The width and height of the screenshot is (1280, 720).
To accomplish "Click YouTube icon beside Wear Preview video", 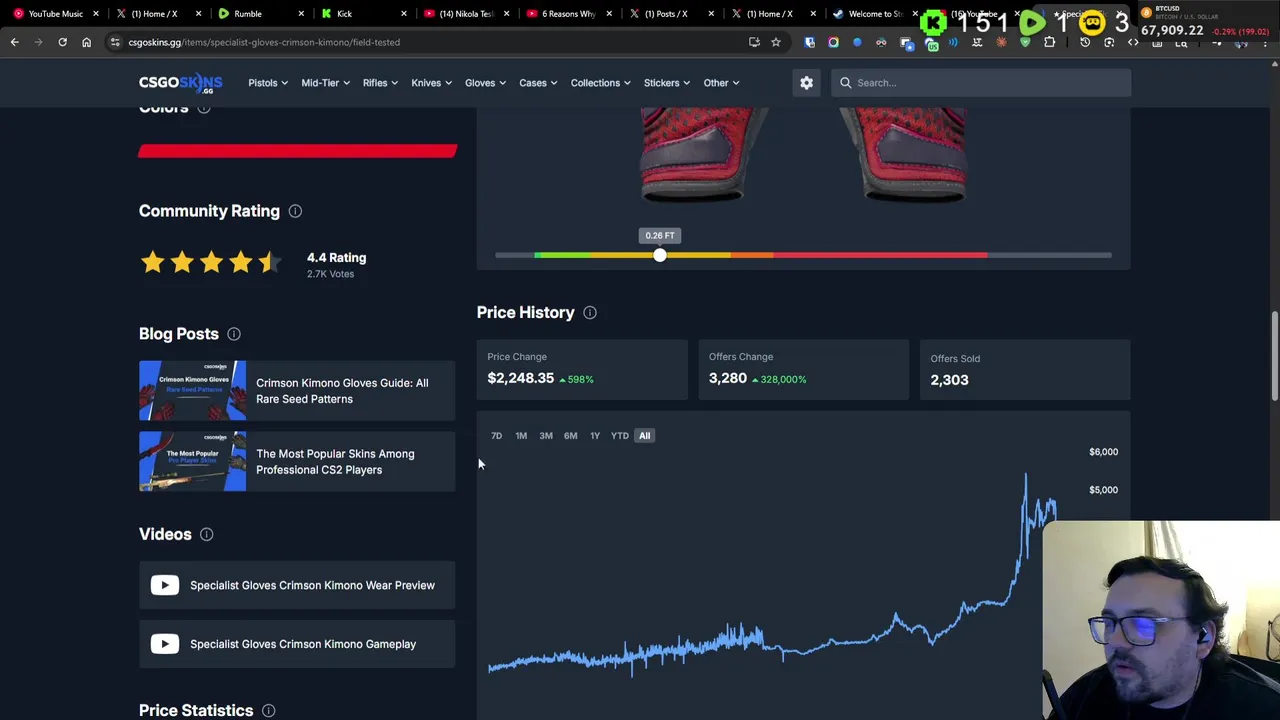I will [x=165, y=585].
